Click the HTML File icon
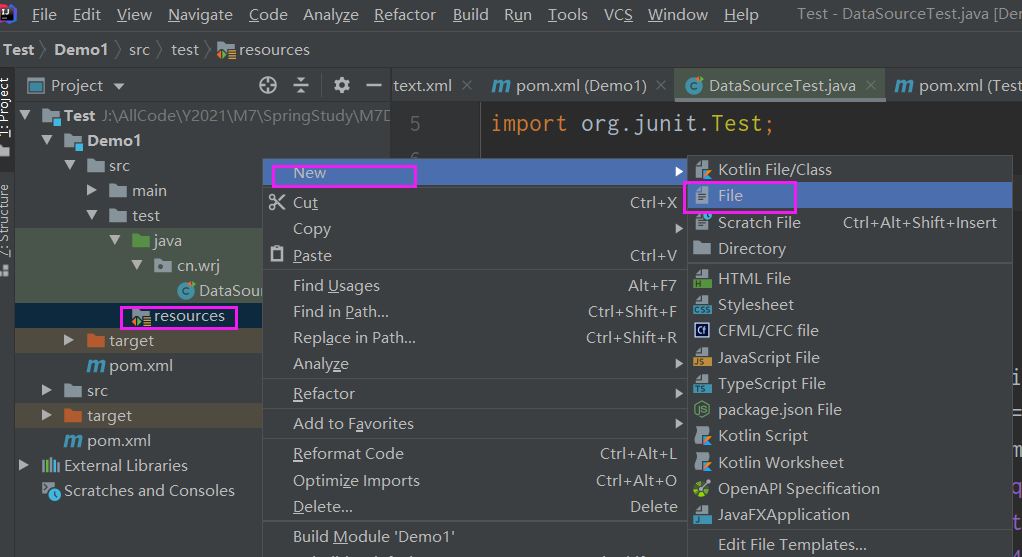This screenshot has height=557, width=1022. [x=702, y=278]
